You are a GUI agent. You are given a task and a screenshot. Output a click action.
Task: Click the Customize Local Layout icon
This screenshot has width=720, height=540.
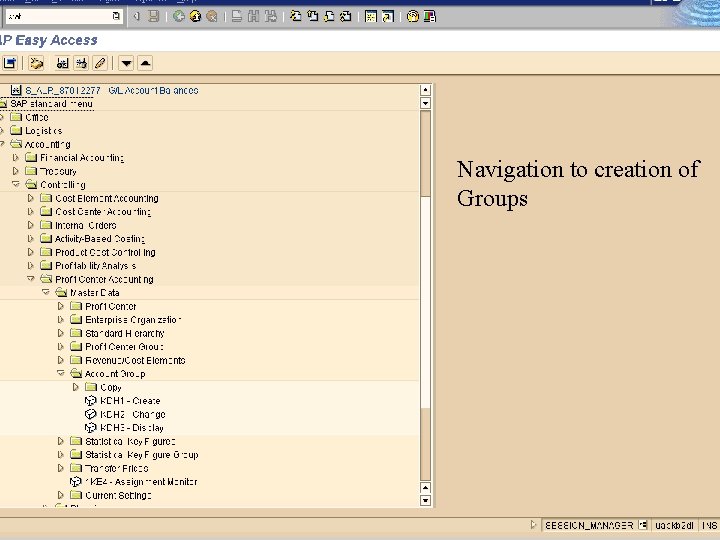(429, 17)
